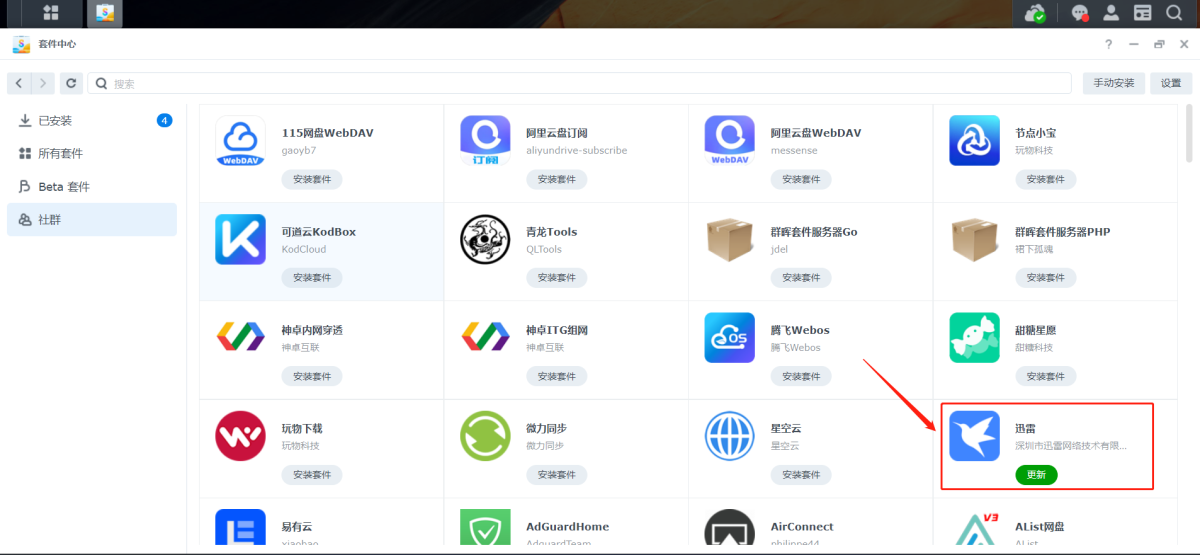This screenshot has width=1200, height=555.
Task: Install the 可道云KodBox package
Action: (x=312, y=277)
